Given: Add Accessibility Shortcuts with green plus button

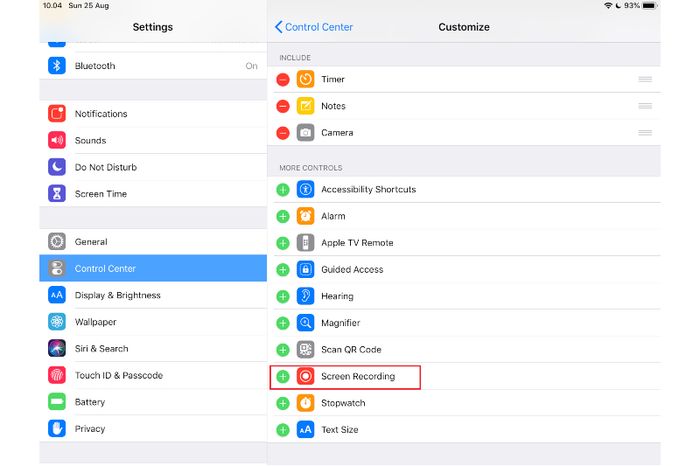Looking at the screenshot, I should tap(283, 190).
